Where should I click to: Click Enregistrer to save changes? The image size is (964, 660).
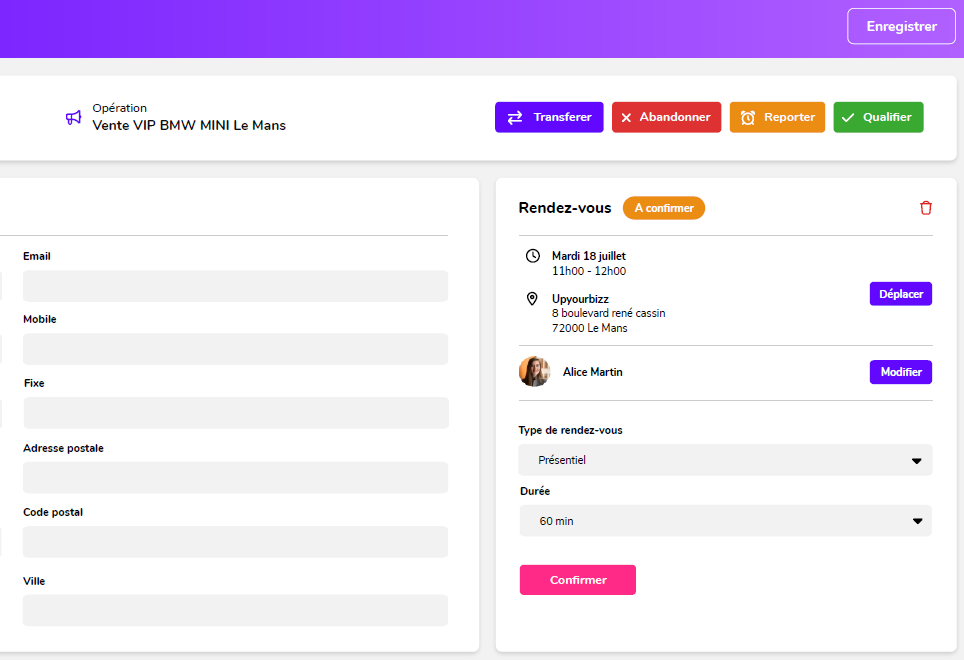pyautogui.click(x=901, y=26)
